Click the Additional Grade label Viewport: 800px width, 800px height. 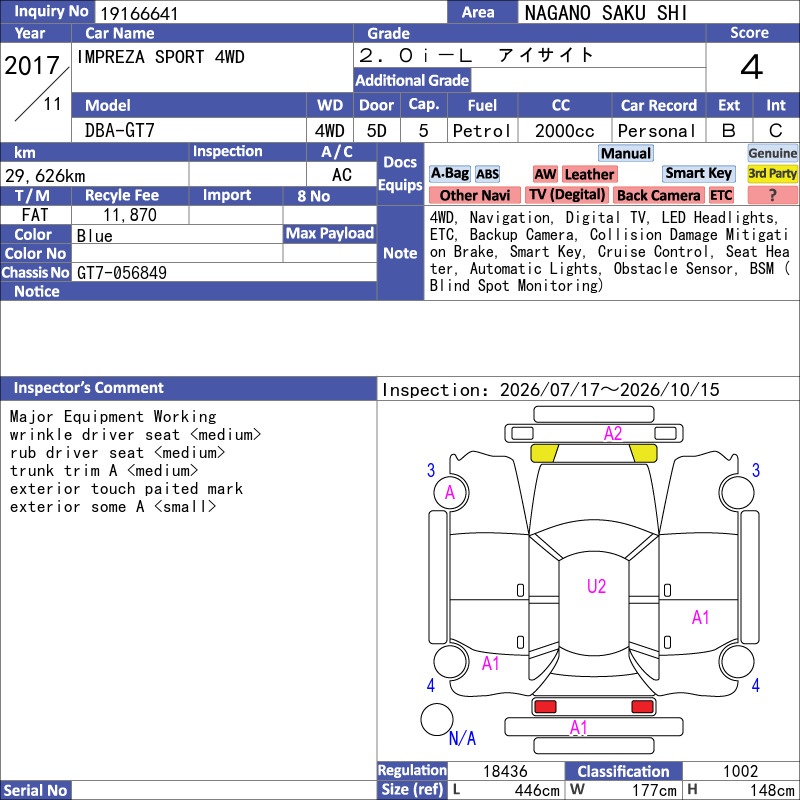(x=412, y=80)
